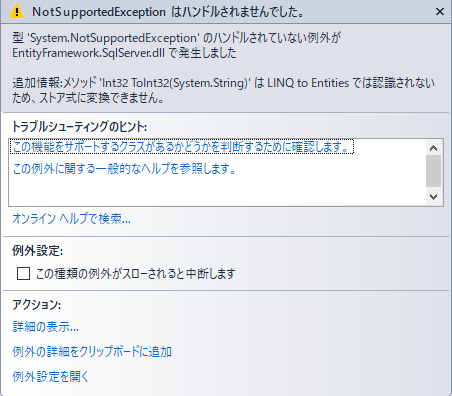Click the dialog title NotSupportedException text
This screenshot has height=396, width=452.
click(168, 12)
